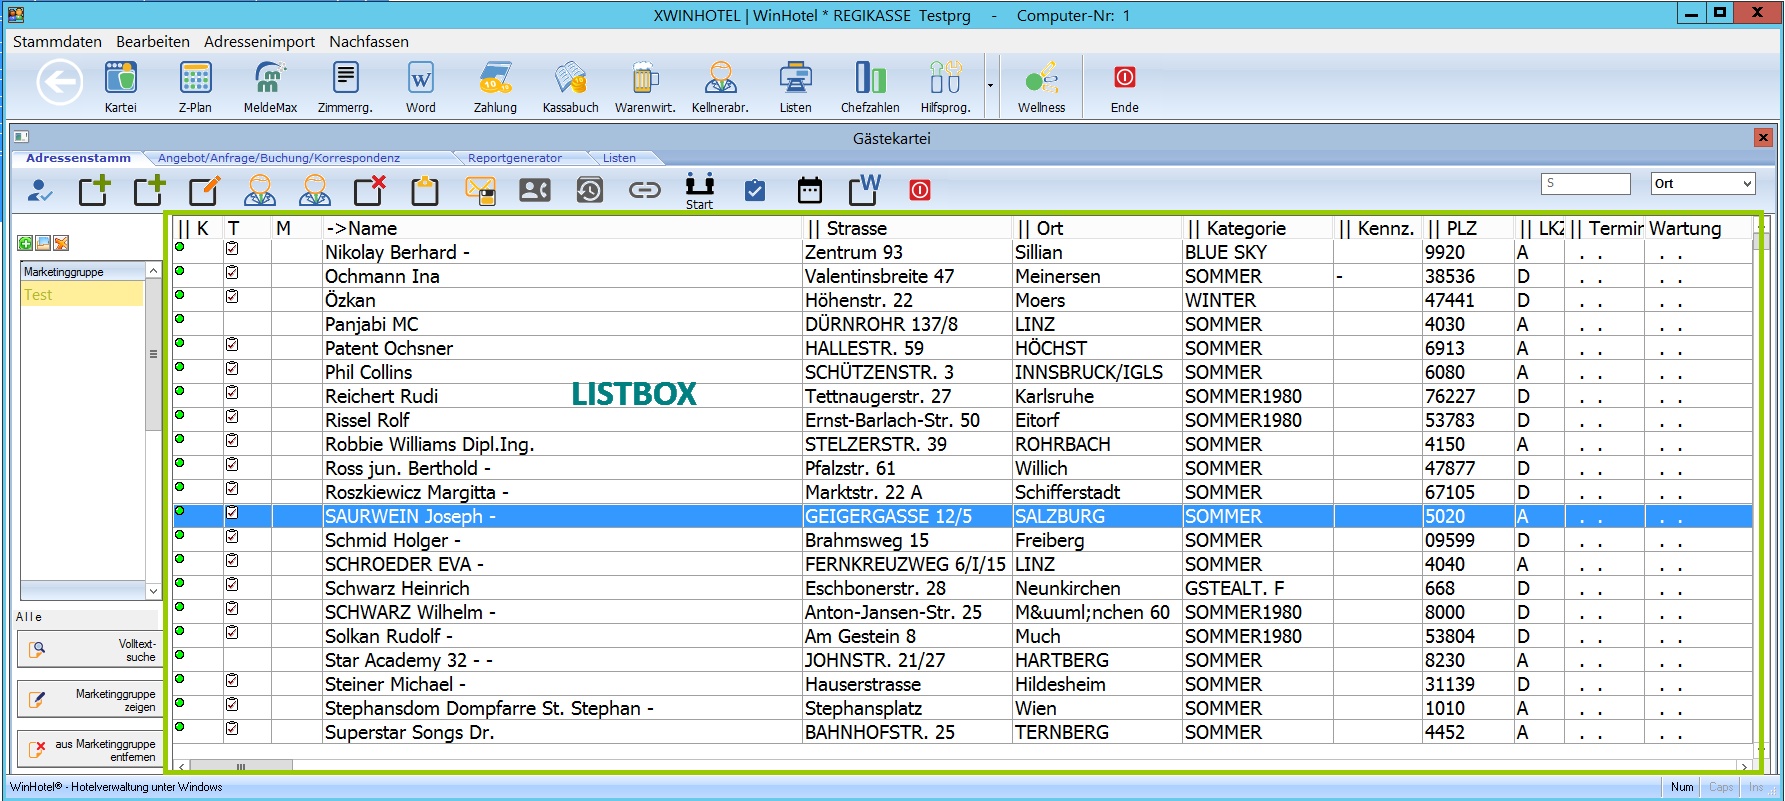Click the delete record icon with red X

[x=370, y=190]
